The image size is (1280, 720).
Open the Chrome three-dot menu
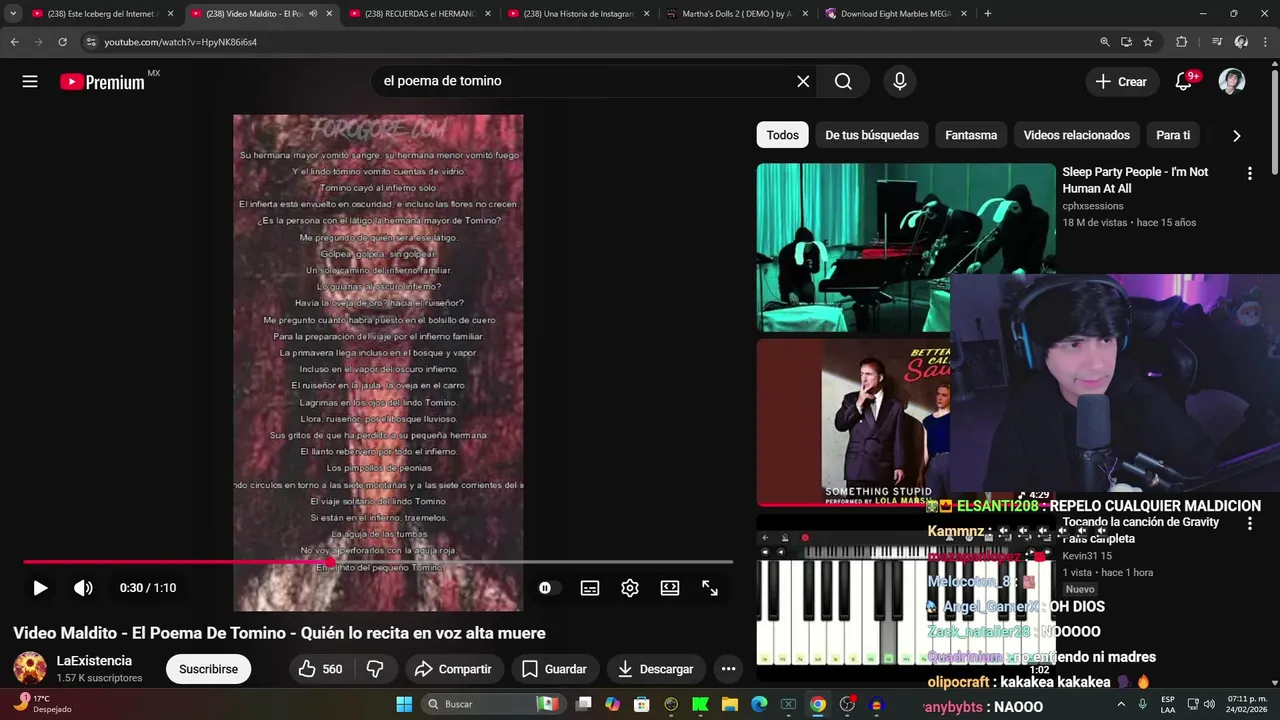[x=1266, y=42]
